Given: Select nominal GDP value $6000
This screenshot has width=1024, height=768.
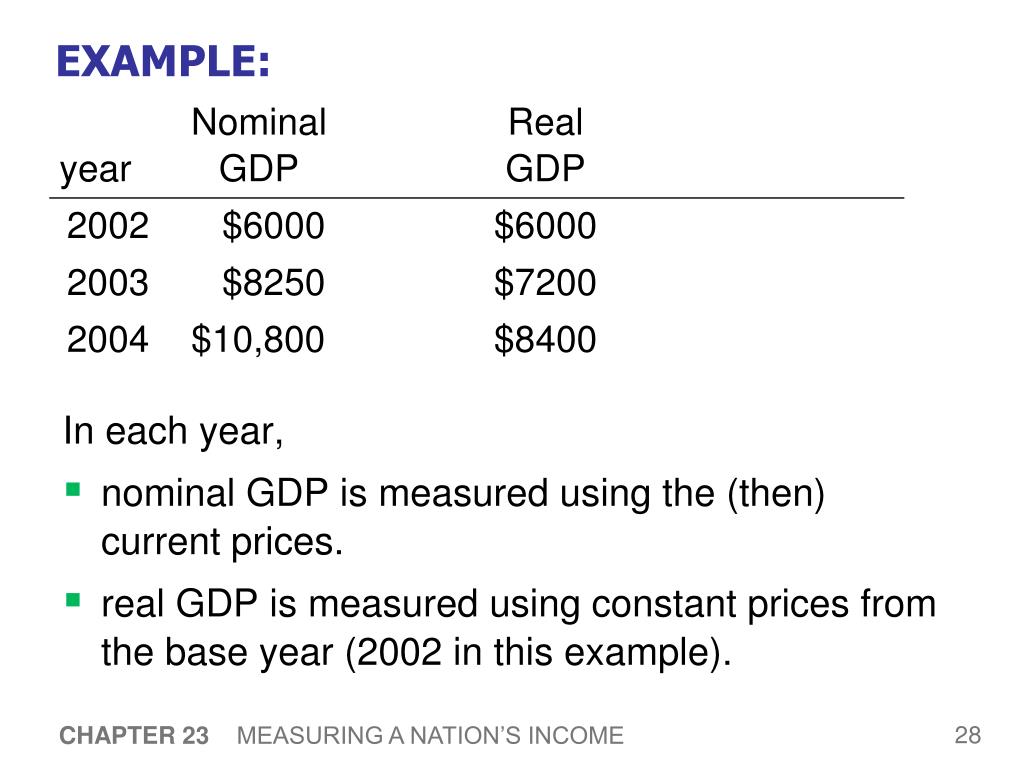Looking at the screenshot, I should click(x=273, y=226).
